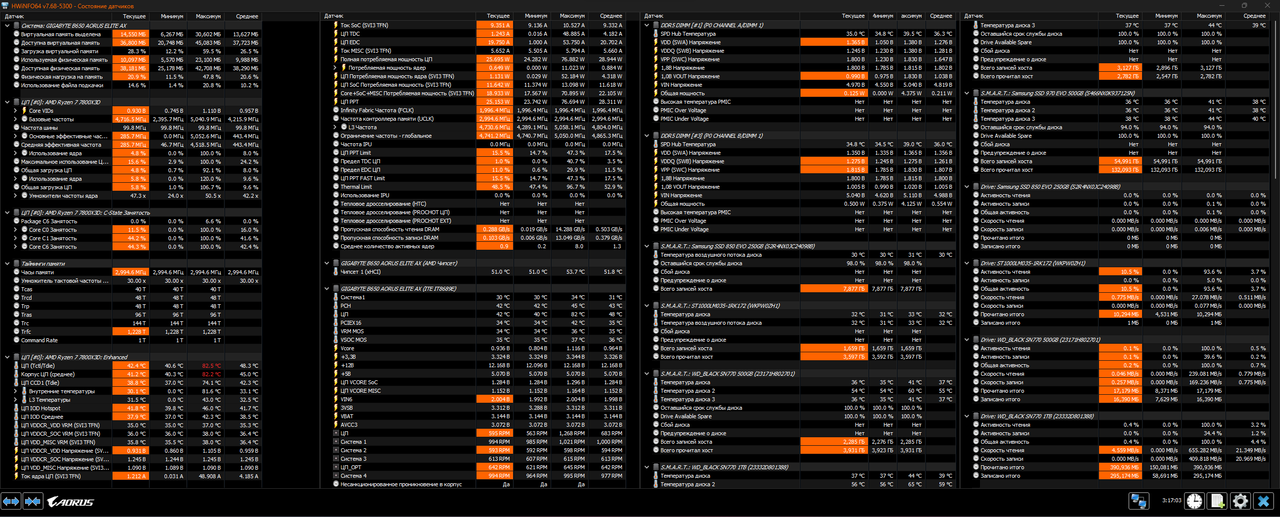Click the shrink columns inward-arrows button

tap(35, 501)
